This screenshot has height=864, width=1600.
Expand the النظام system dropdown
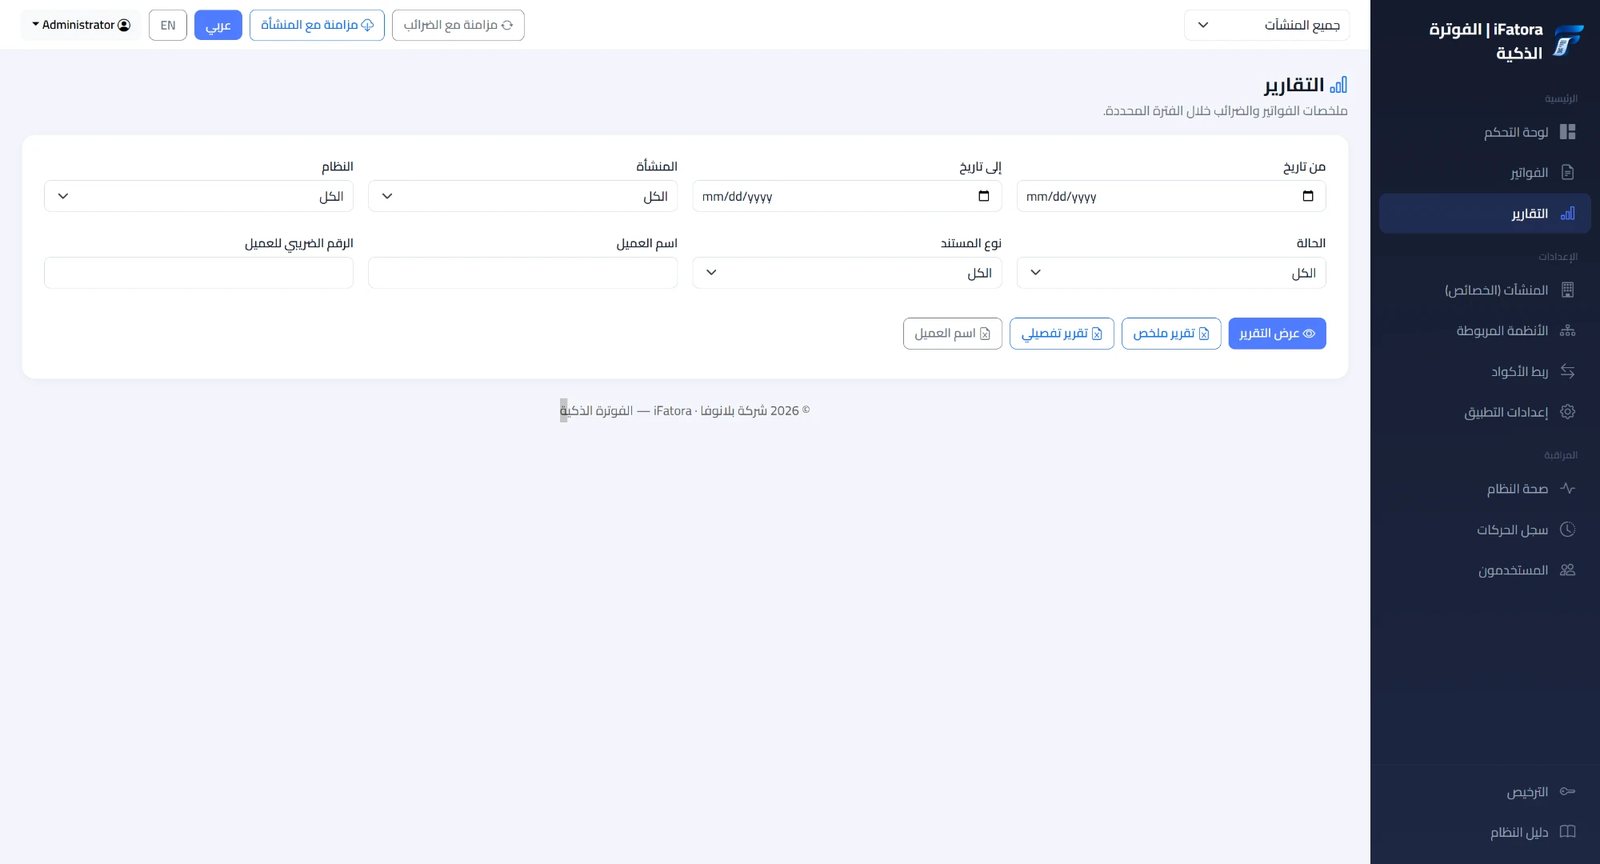click(x=199, y=196)
